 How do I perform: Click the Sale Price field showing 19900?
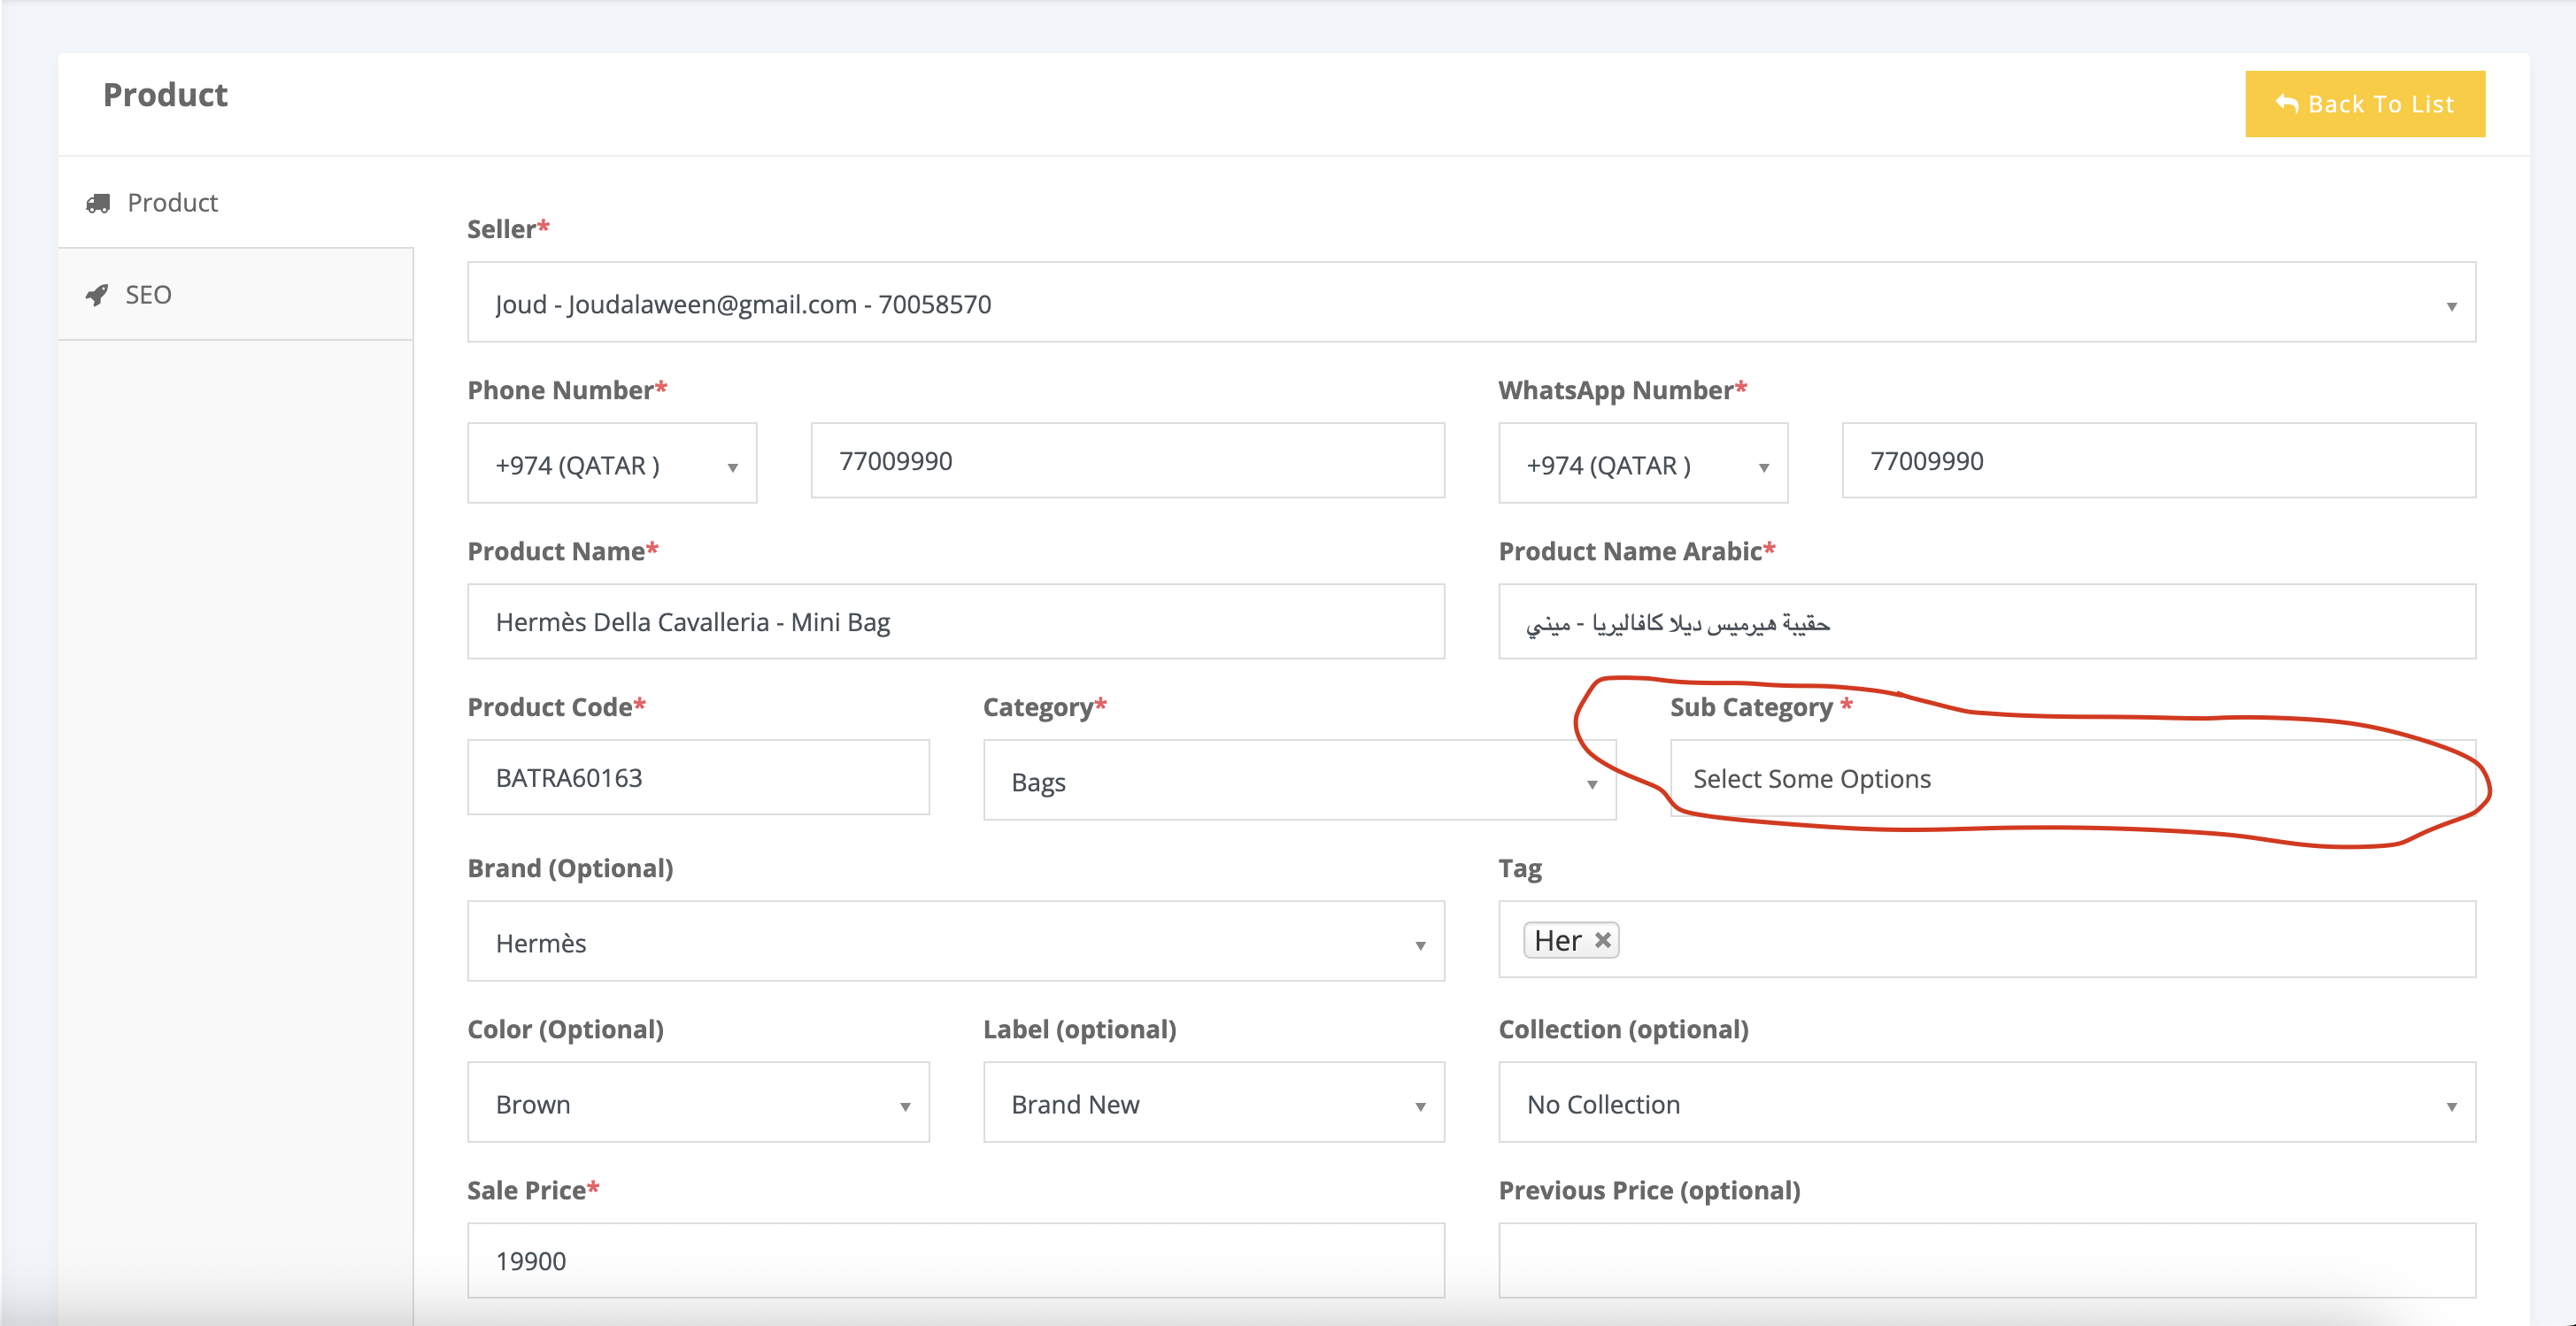955,1260
